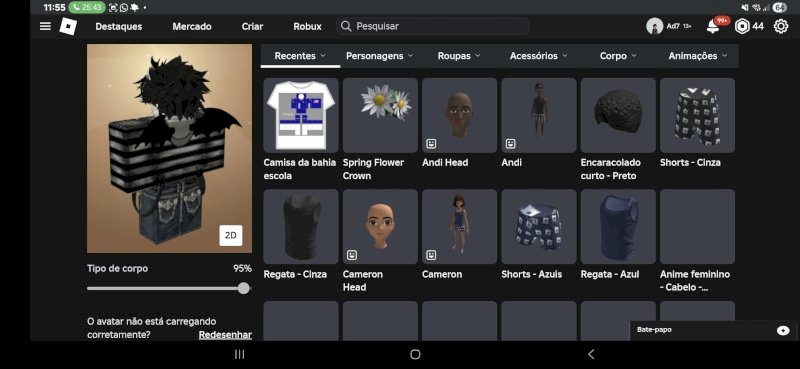800x369 pixels.
Task: Select Cameron Head item
Action: tap(380, 227)
